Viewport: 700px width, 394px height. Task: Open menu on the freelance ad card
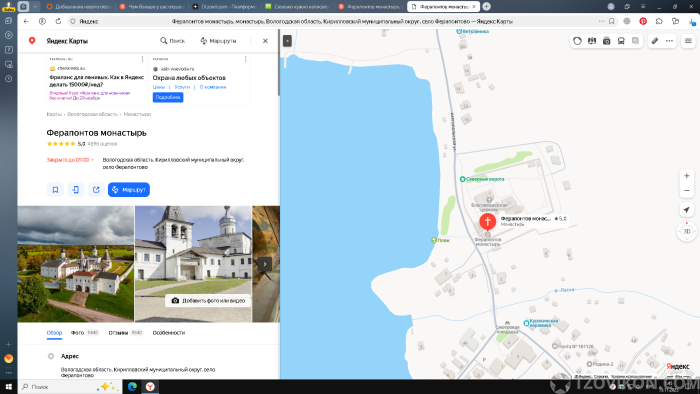[x=142, y=59]
